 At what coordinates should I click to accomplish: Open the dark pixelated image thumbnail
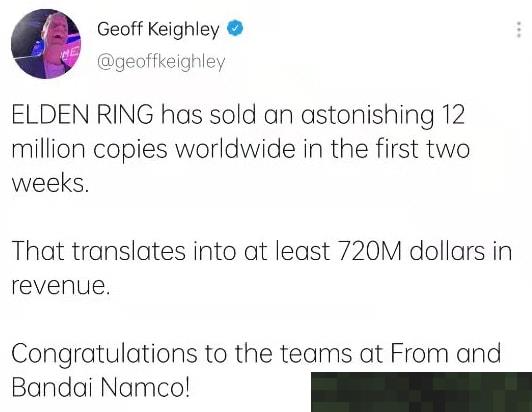[421, 392]
